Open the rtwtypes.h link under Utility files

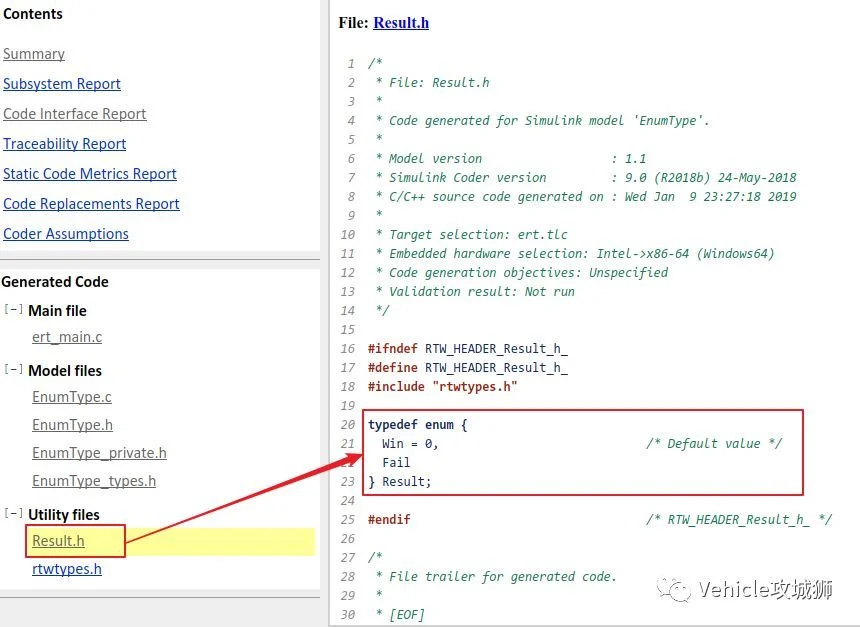67,569
